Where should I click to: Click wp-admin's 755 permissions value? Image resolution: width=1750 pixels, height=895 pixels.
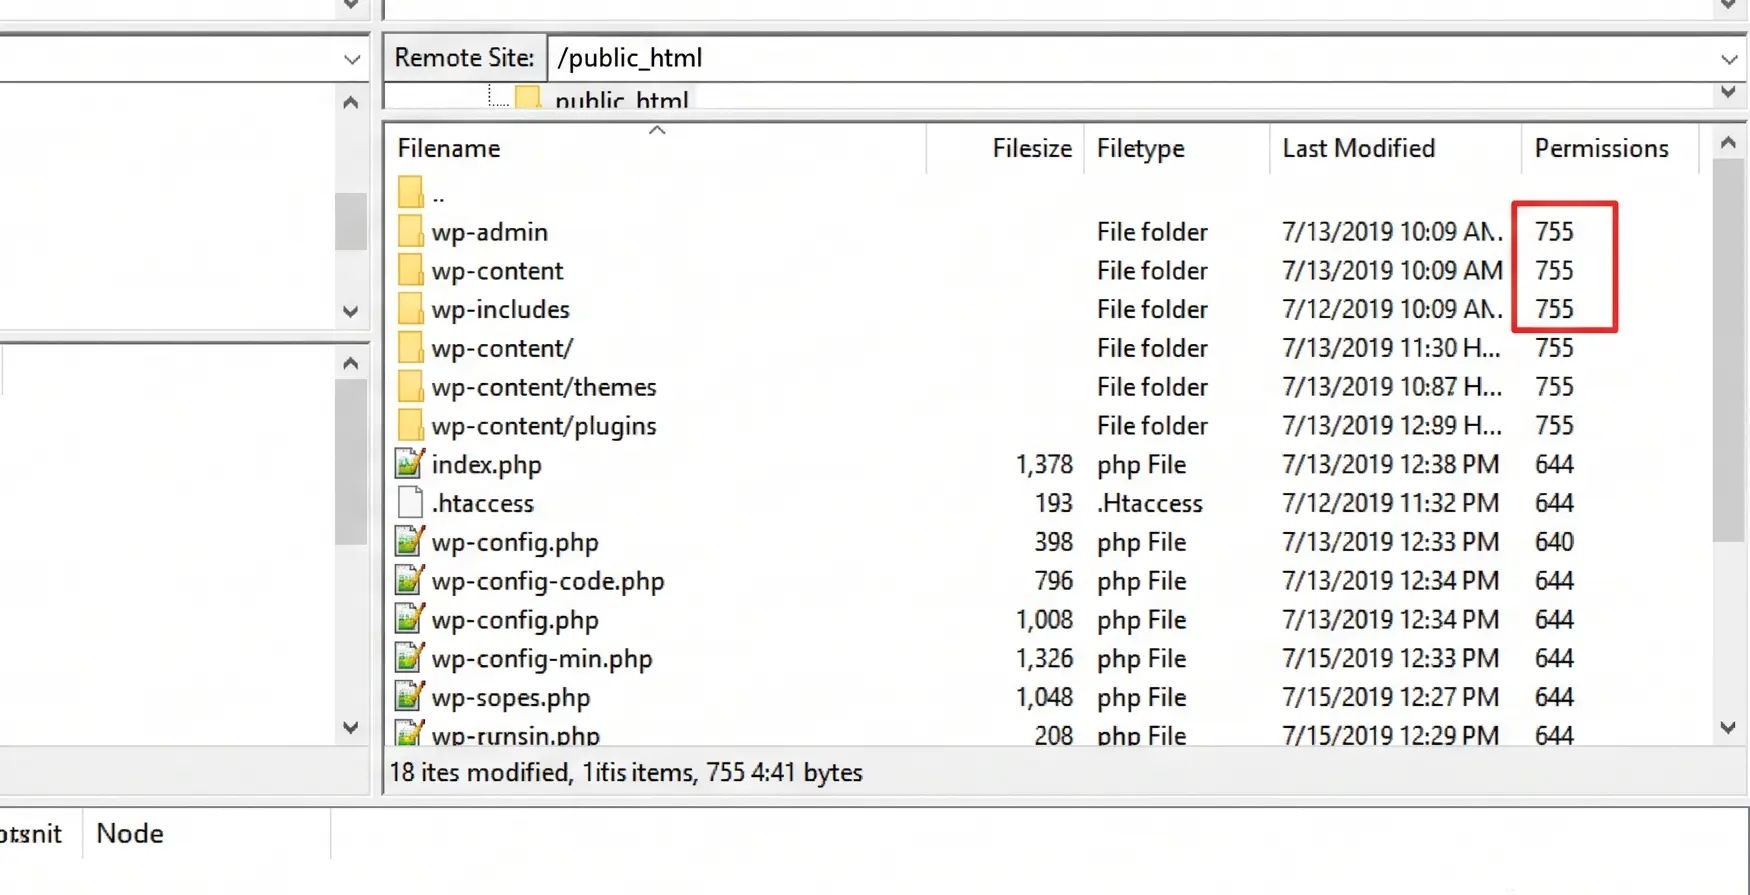click(x=1554, y=231)
